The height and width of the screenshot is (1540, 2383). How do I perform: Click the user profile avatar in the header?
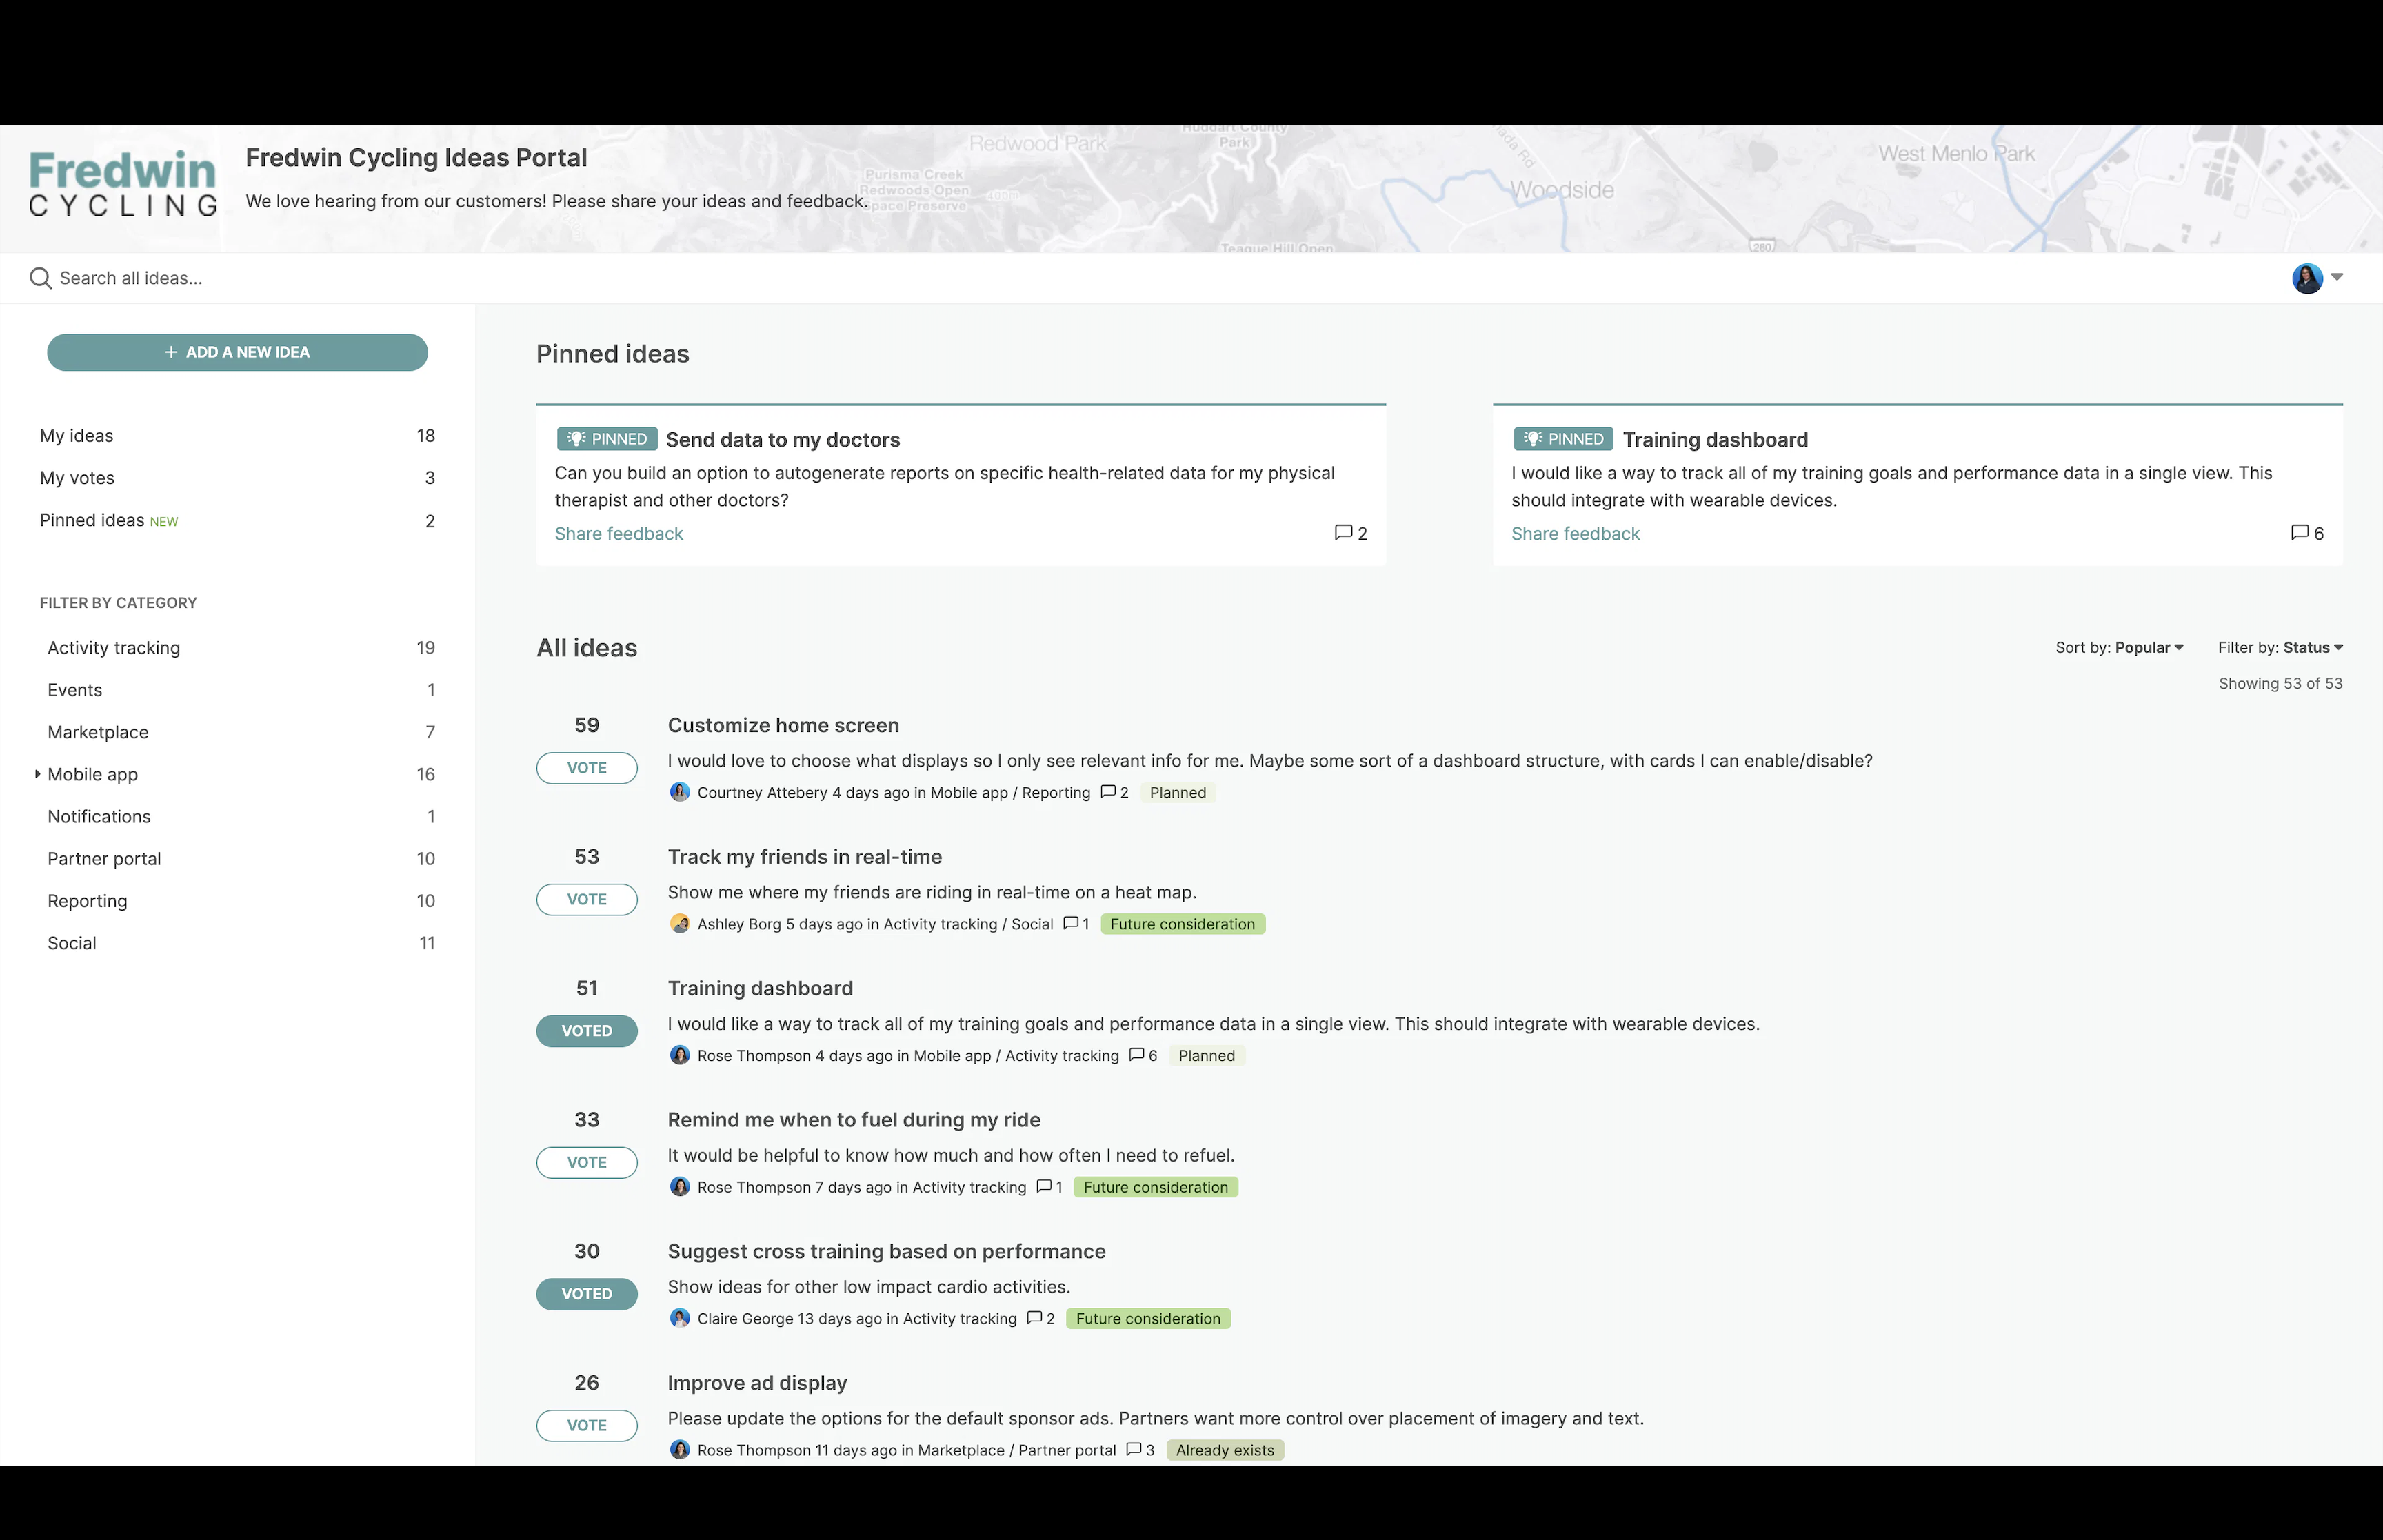2306,278
